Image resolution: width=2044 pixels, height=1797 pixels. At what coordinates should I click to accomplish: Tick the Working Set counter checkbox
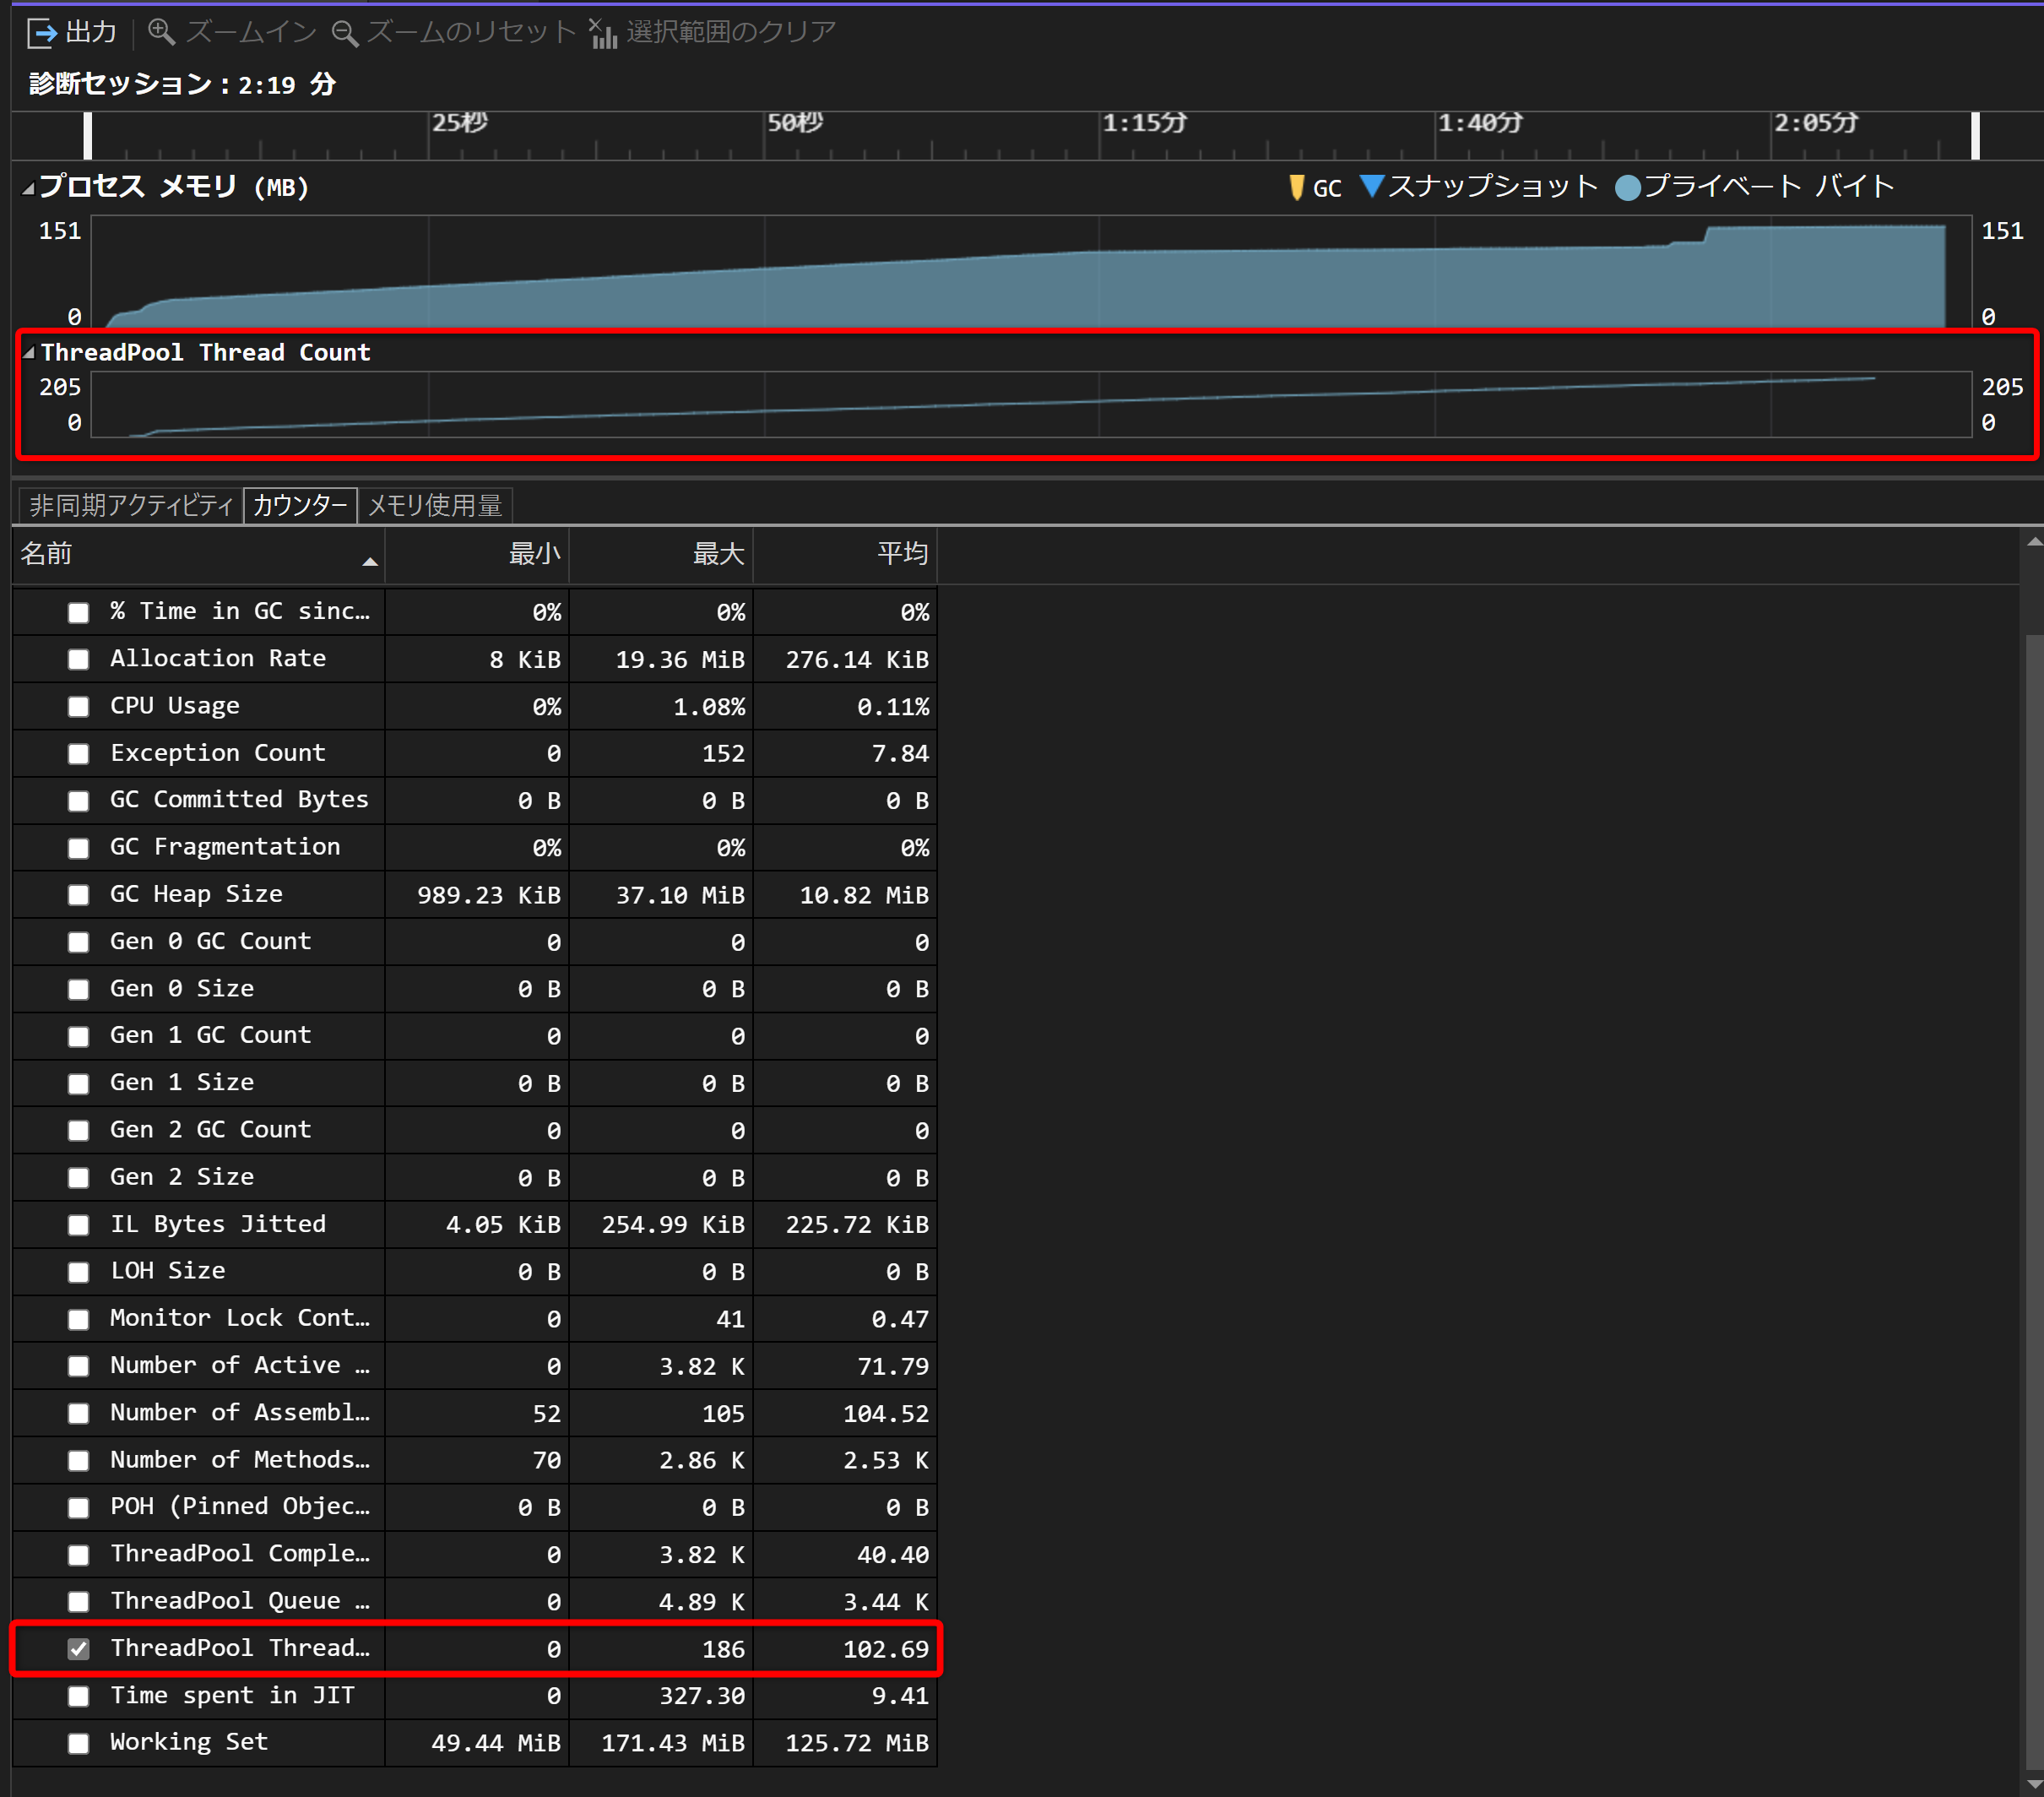(78, 1743)
